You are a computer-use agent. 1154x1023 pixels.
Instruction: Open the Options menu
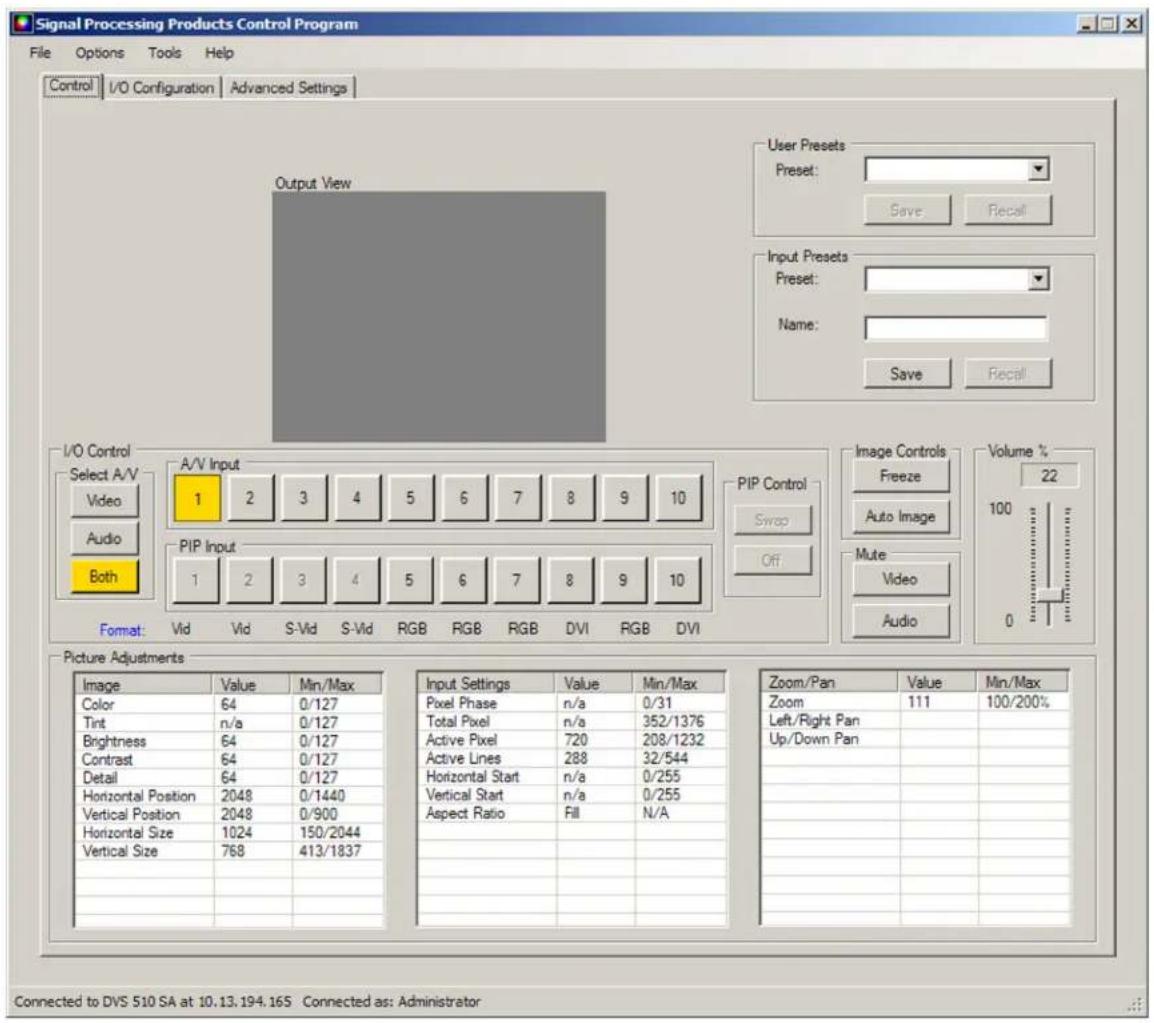[99, 53]
